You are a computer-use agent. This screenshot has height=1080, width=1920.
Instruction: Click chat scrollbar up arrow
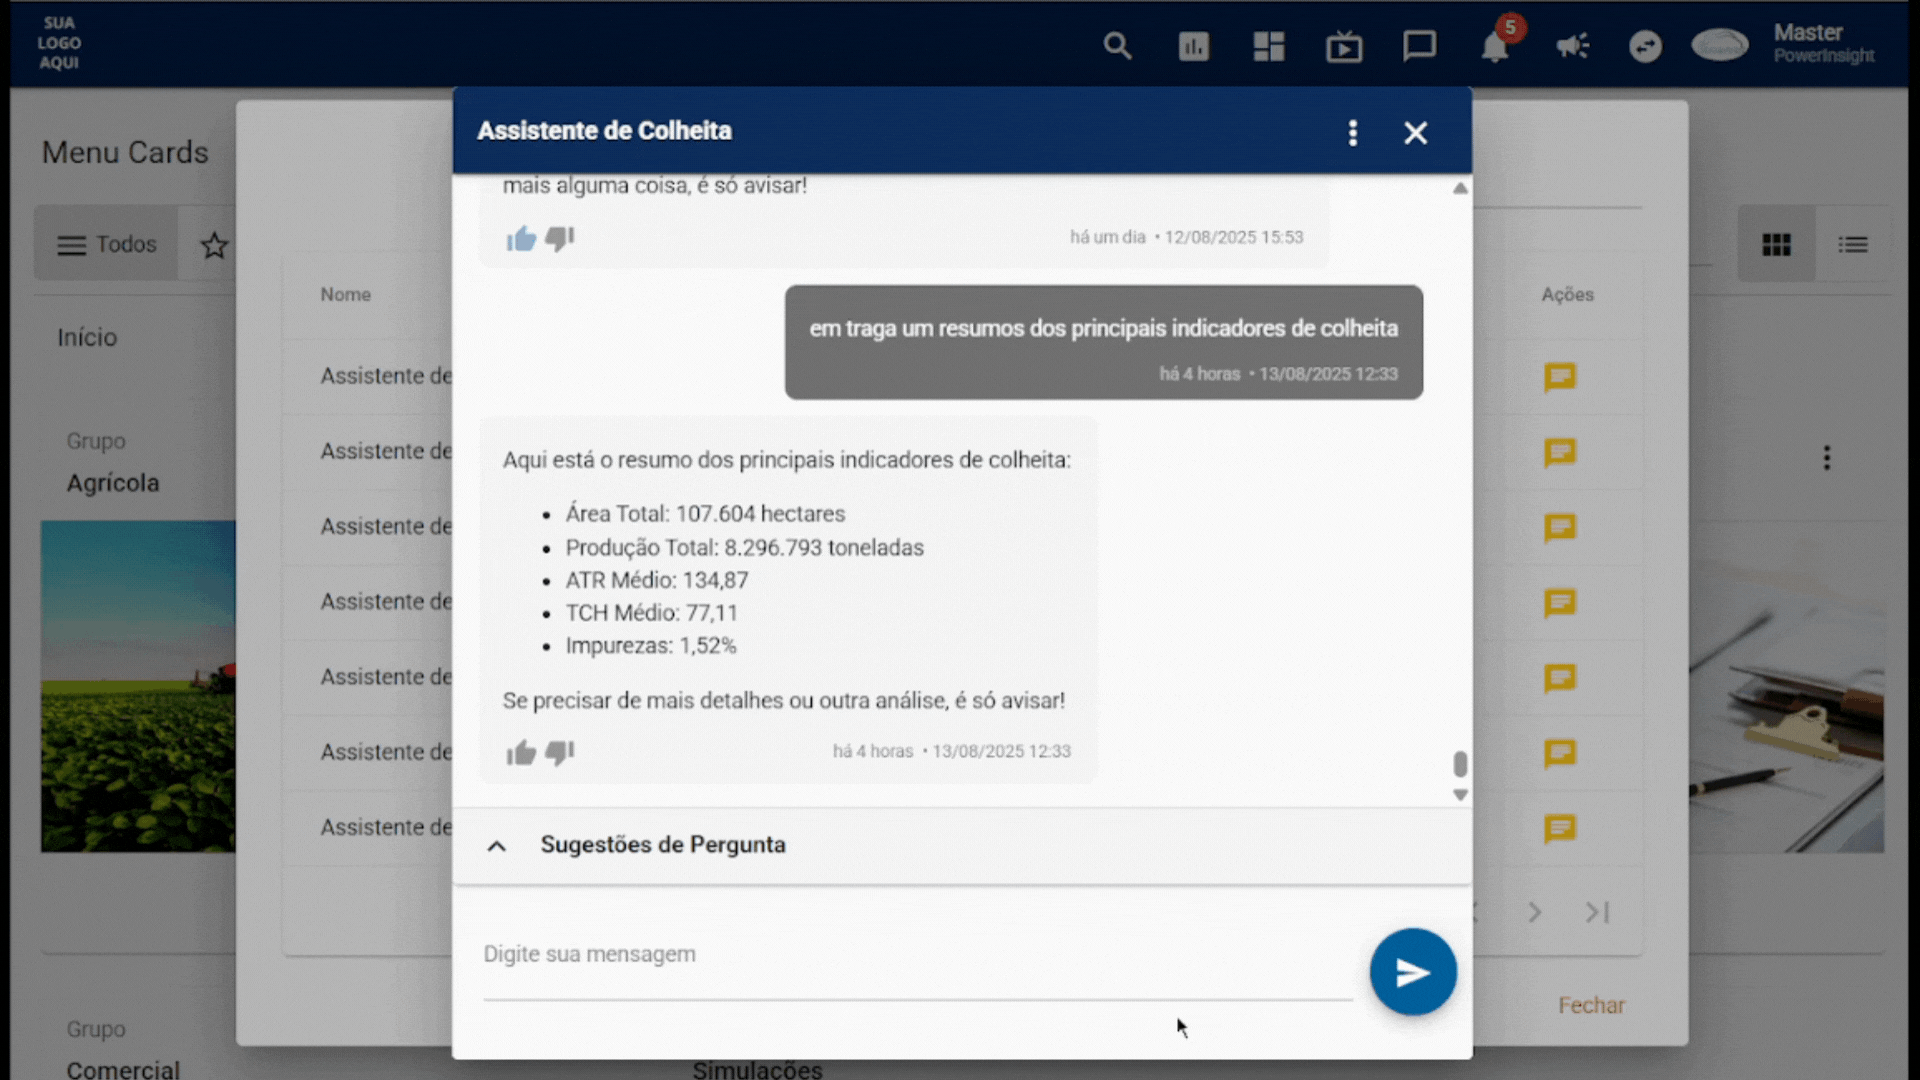tap(1460, 188)
